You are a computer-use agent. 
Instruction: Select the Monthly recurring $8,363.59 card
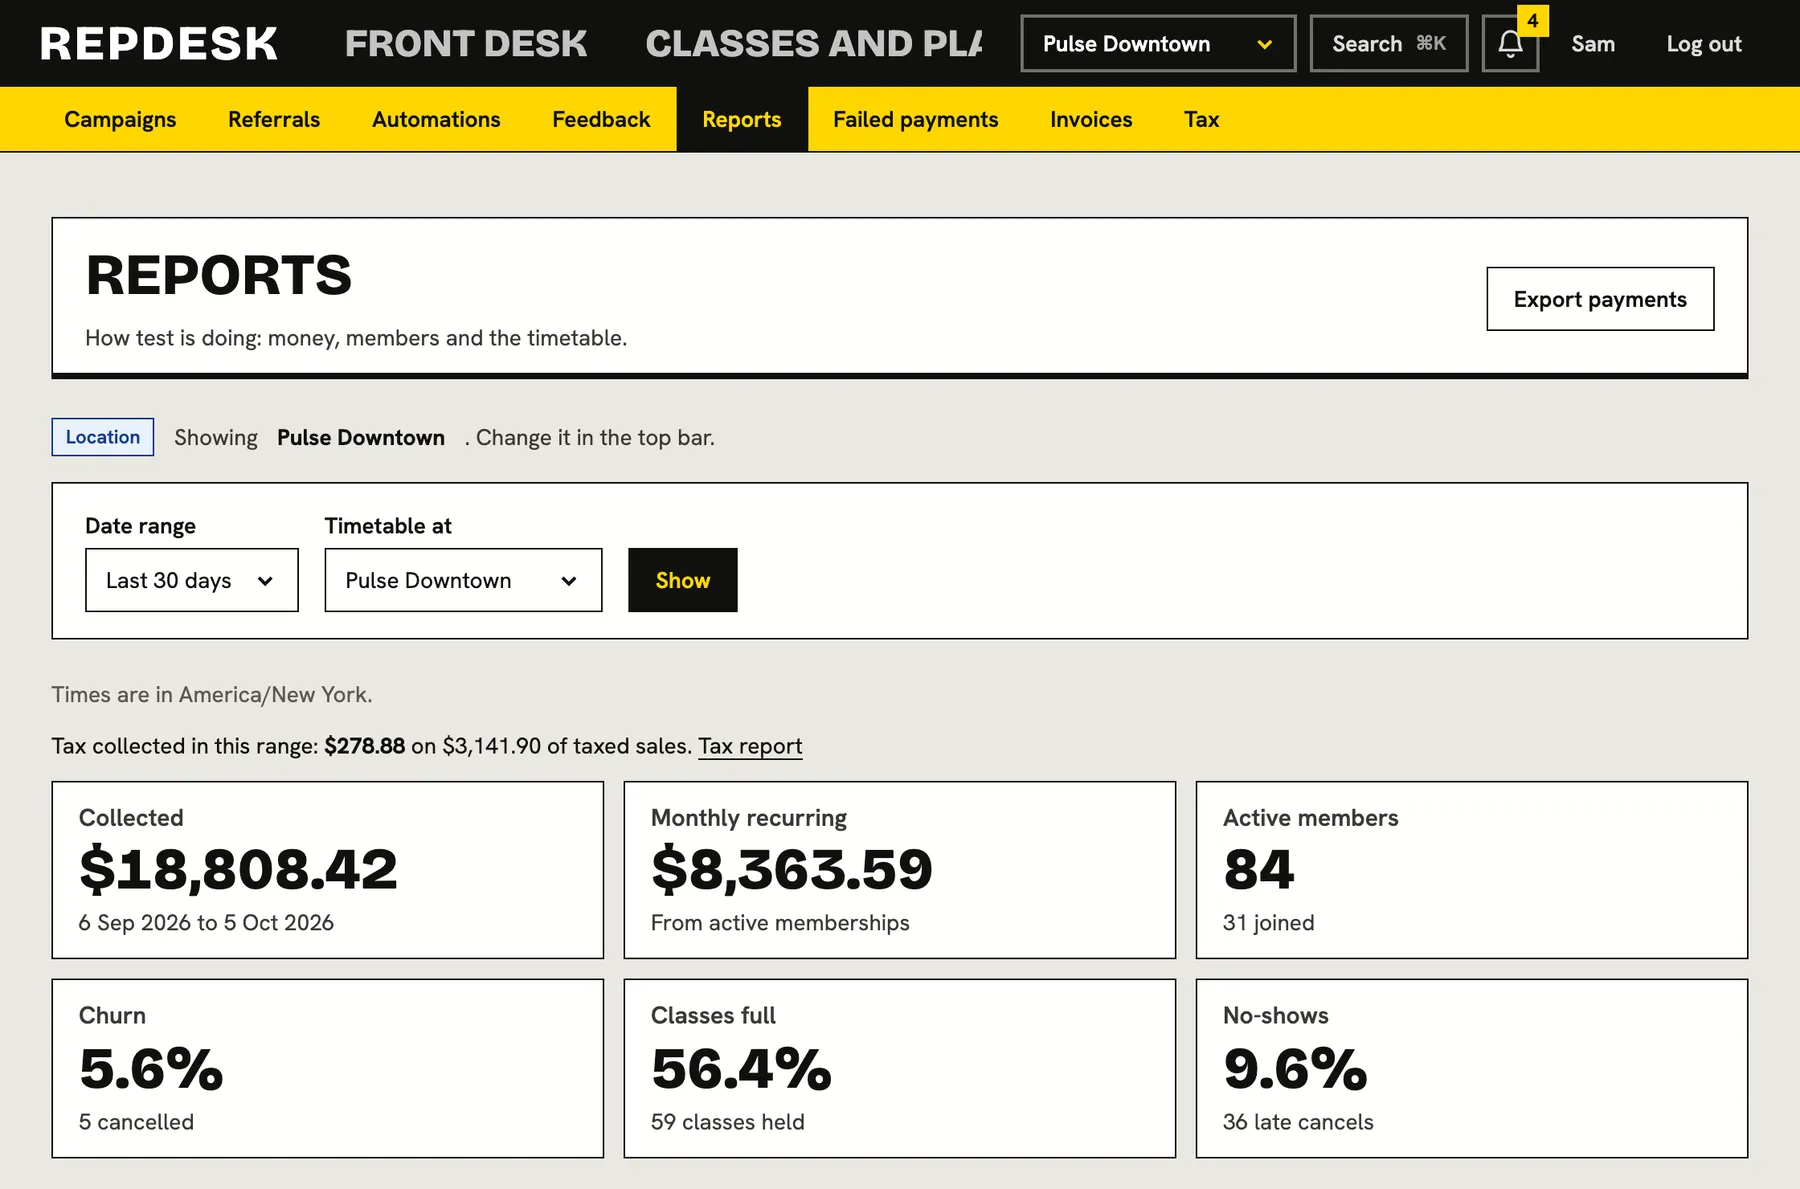pyautogui.click(x=900, y=870)
